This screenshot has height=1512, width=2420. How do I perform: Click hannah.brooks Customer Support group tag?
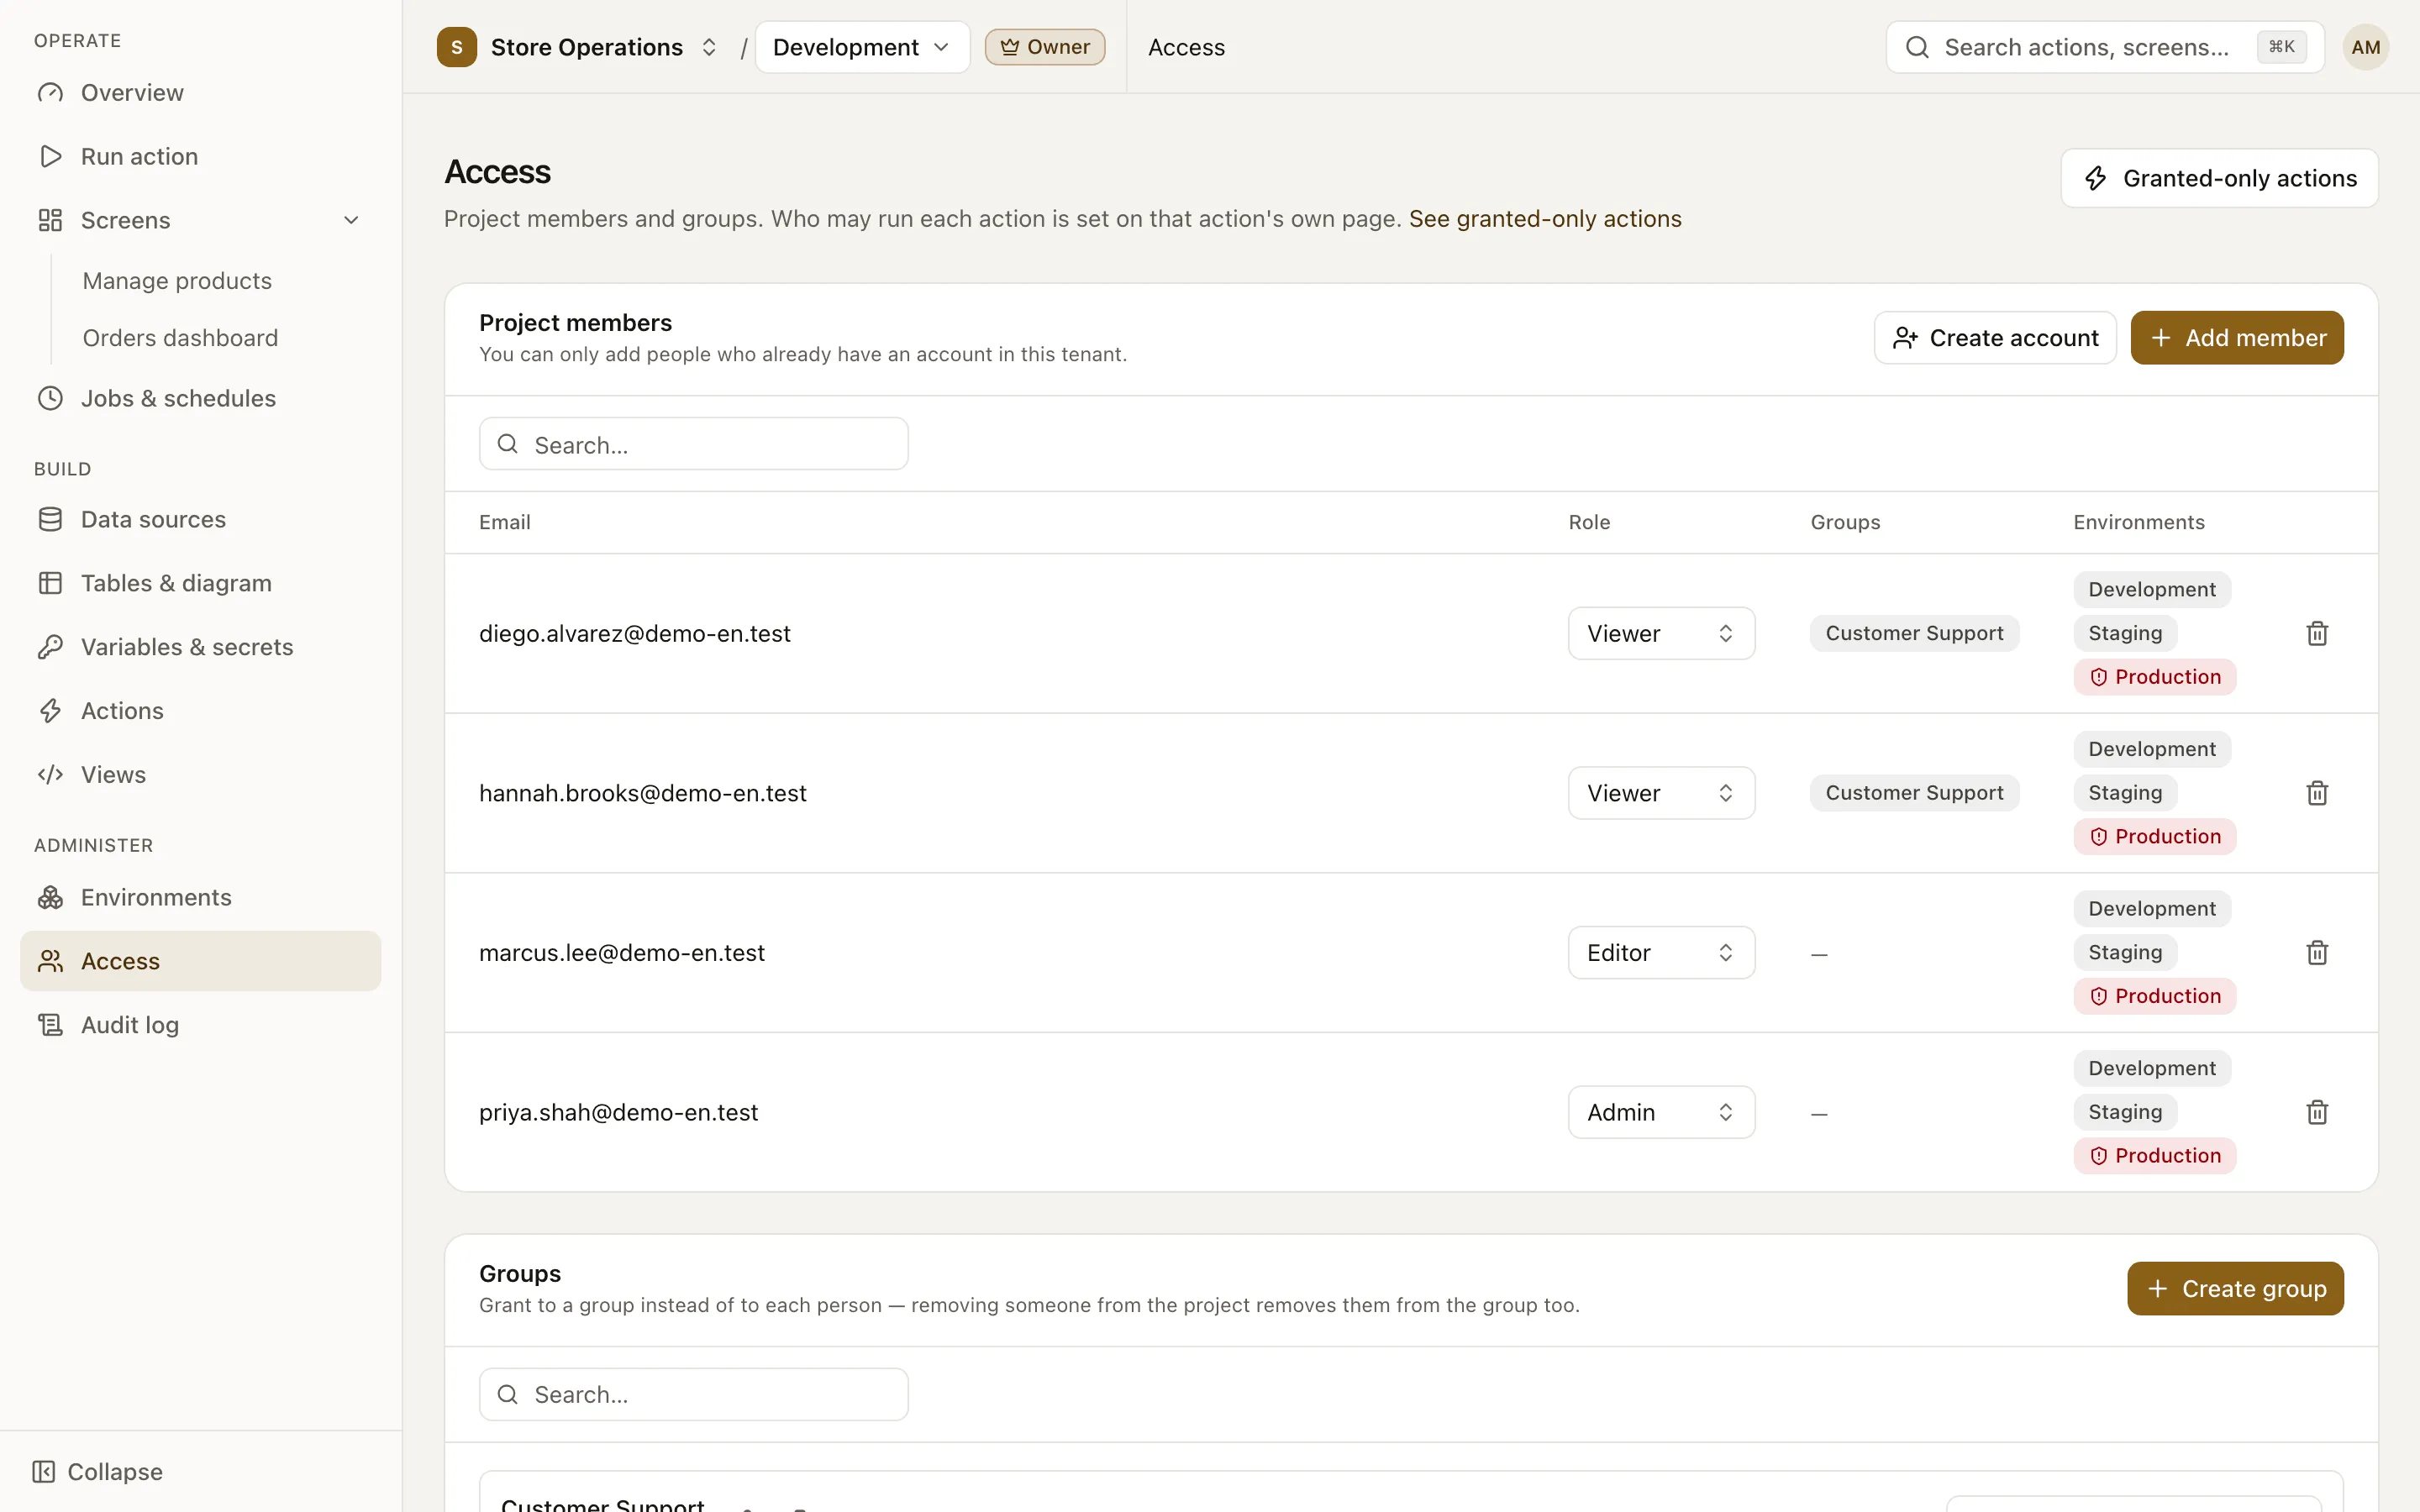[1913, 793]
